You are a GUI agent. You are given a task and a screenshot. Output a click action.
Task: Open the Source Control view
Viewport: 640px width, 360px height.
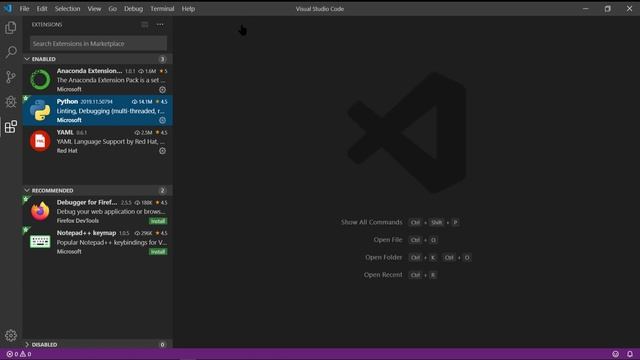(11, 77)
